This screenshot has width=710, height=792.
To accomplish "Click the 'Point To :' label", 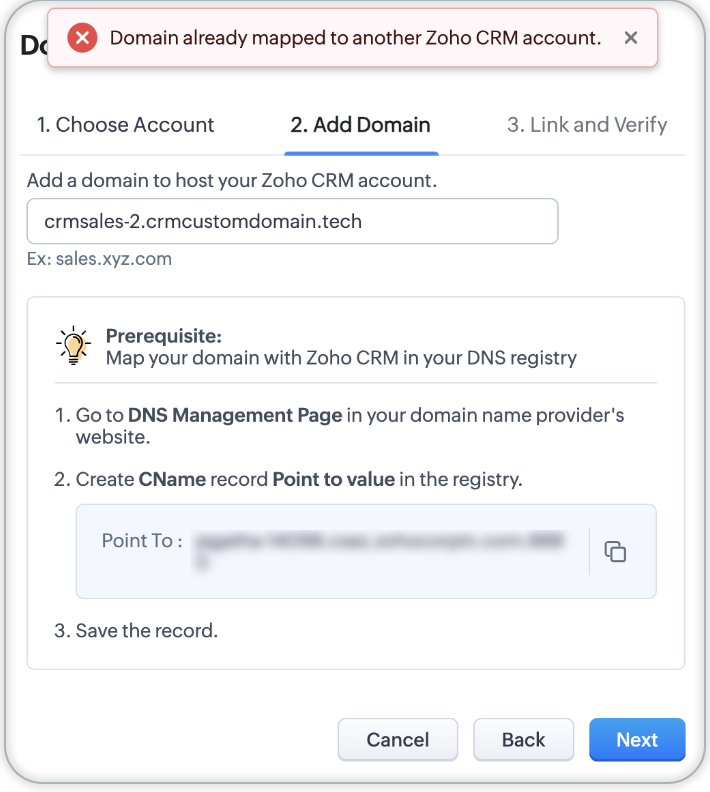I will 142,541.
